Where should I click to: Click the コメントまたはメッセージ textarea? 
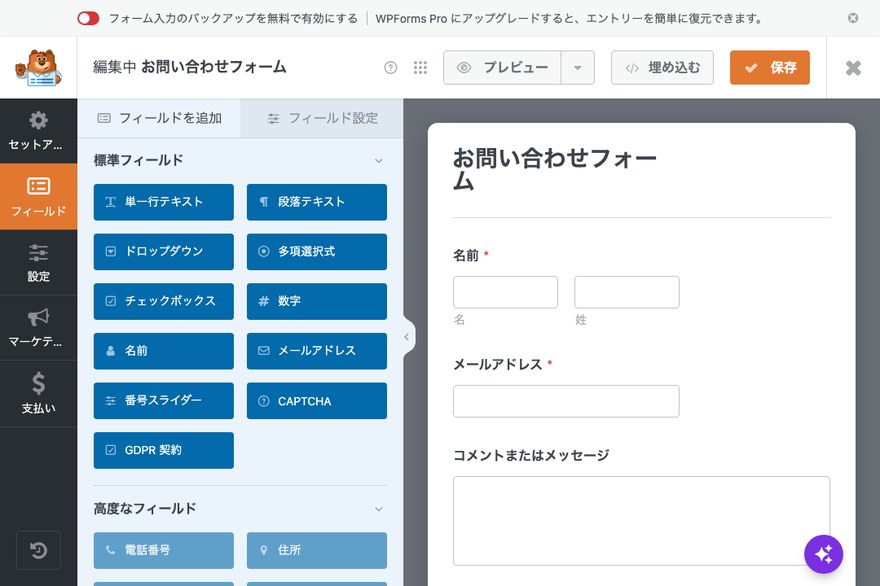point(641,520)
